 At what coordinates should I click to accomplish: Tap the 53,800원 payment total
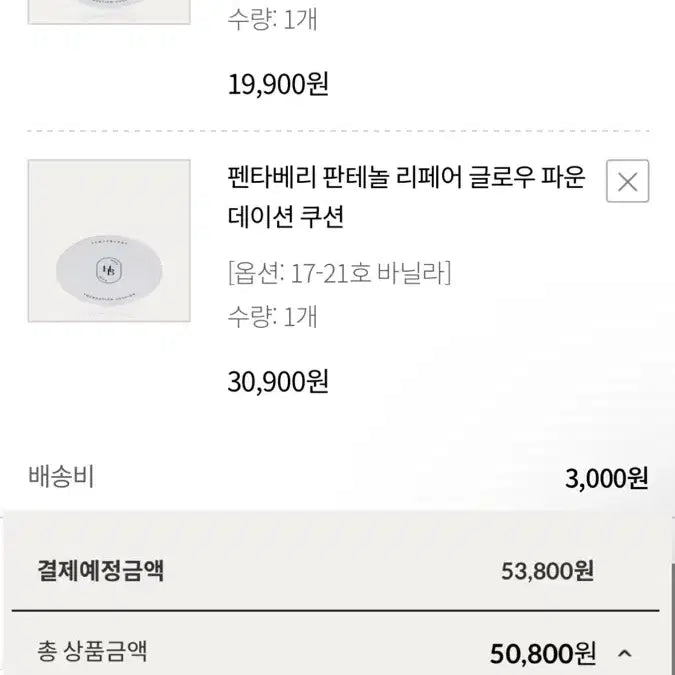547,571
